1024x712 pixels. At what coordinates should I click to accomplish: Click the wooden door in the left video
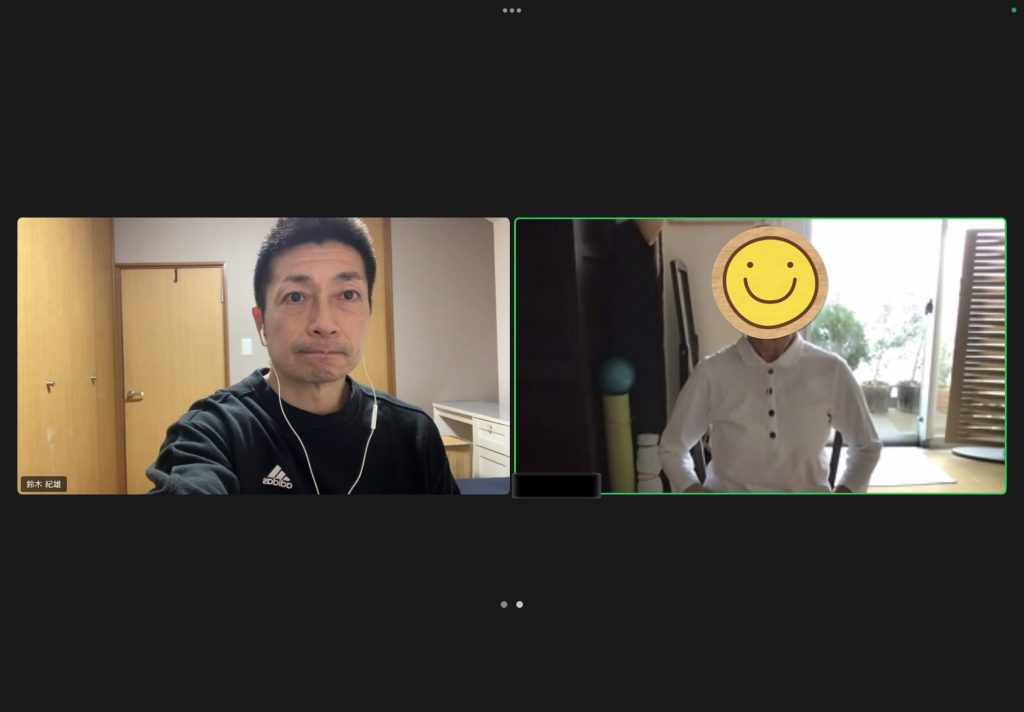(x=170, y=370)
